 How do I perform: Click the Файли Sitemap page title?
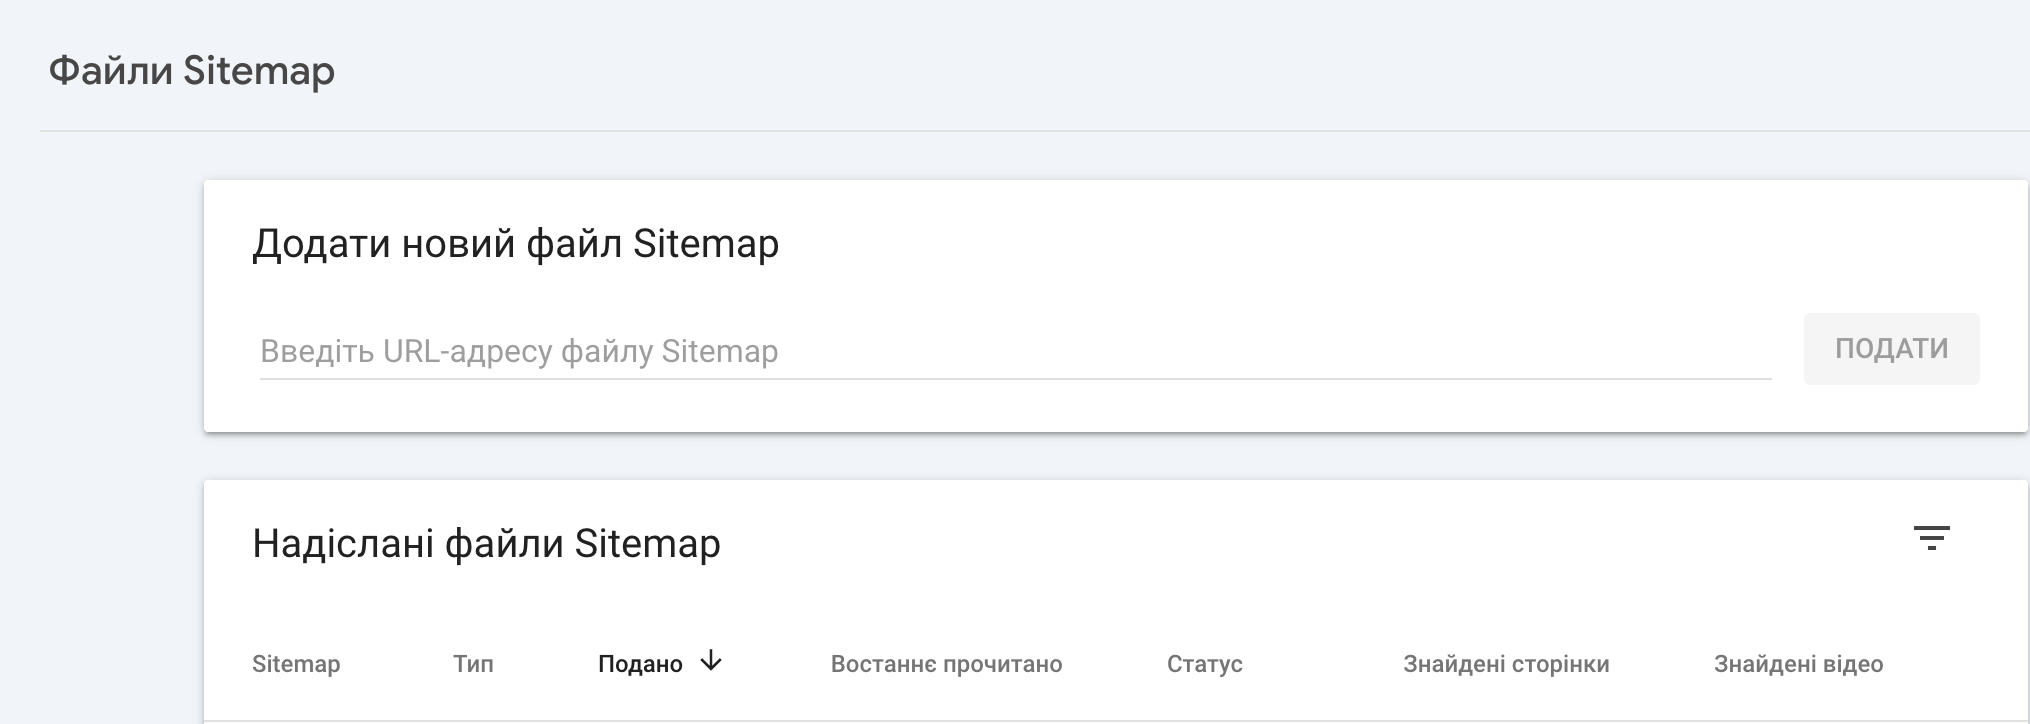pyautogui.click(x=192, y=71)
